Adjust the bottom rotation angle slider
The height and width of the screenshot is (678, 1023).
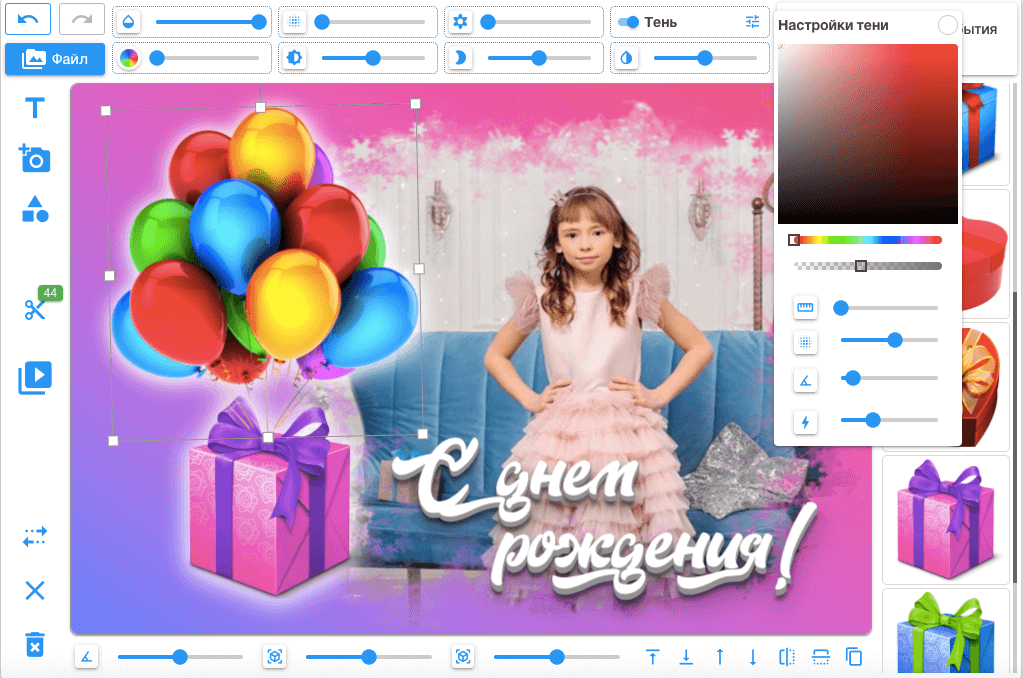(180, 657)
